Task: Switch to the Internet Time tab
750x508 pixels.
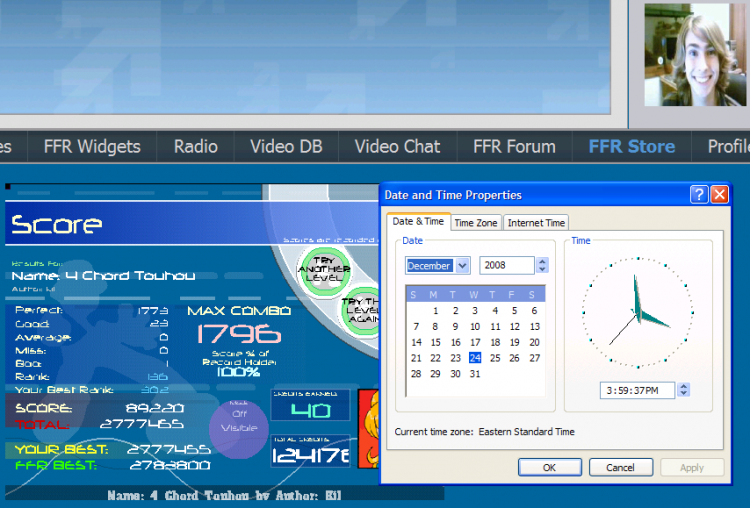Action: [536, 223]
